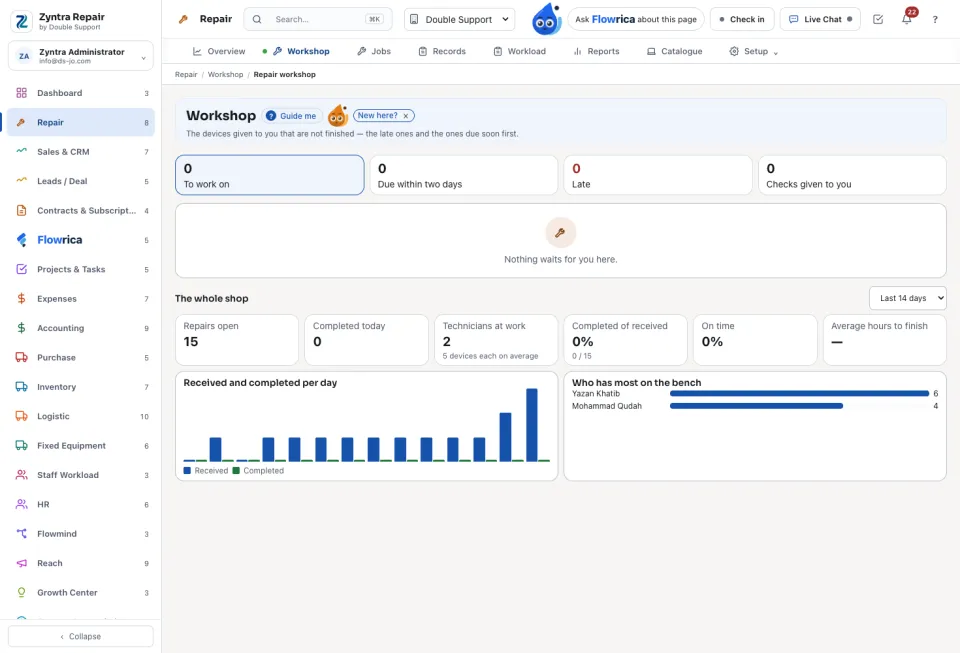This screenshot has width=960, height=653.
Task: Open Projects & Tasks module
Action: (81, 269)
